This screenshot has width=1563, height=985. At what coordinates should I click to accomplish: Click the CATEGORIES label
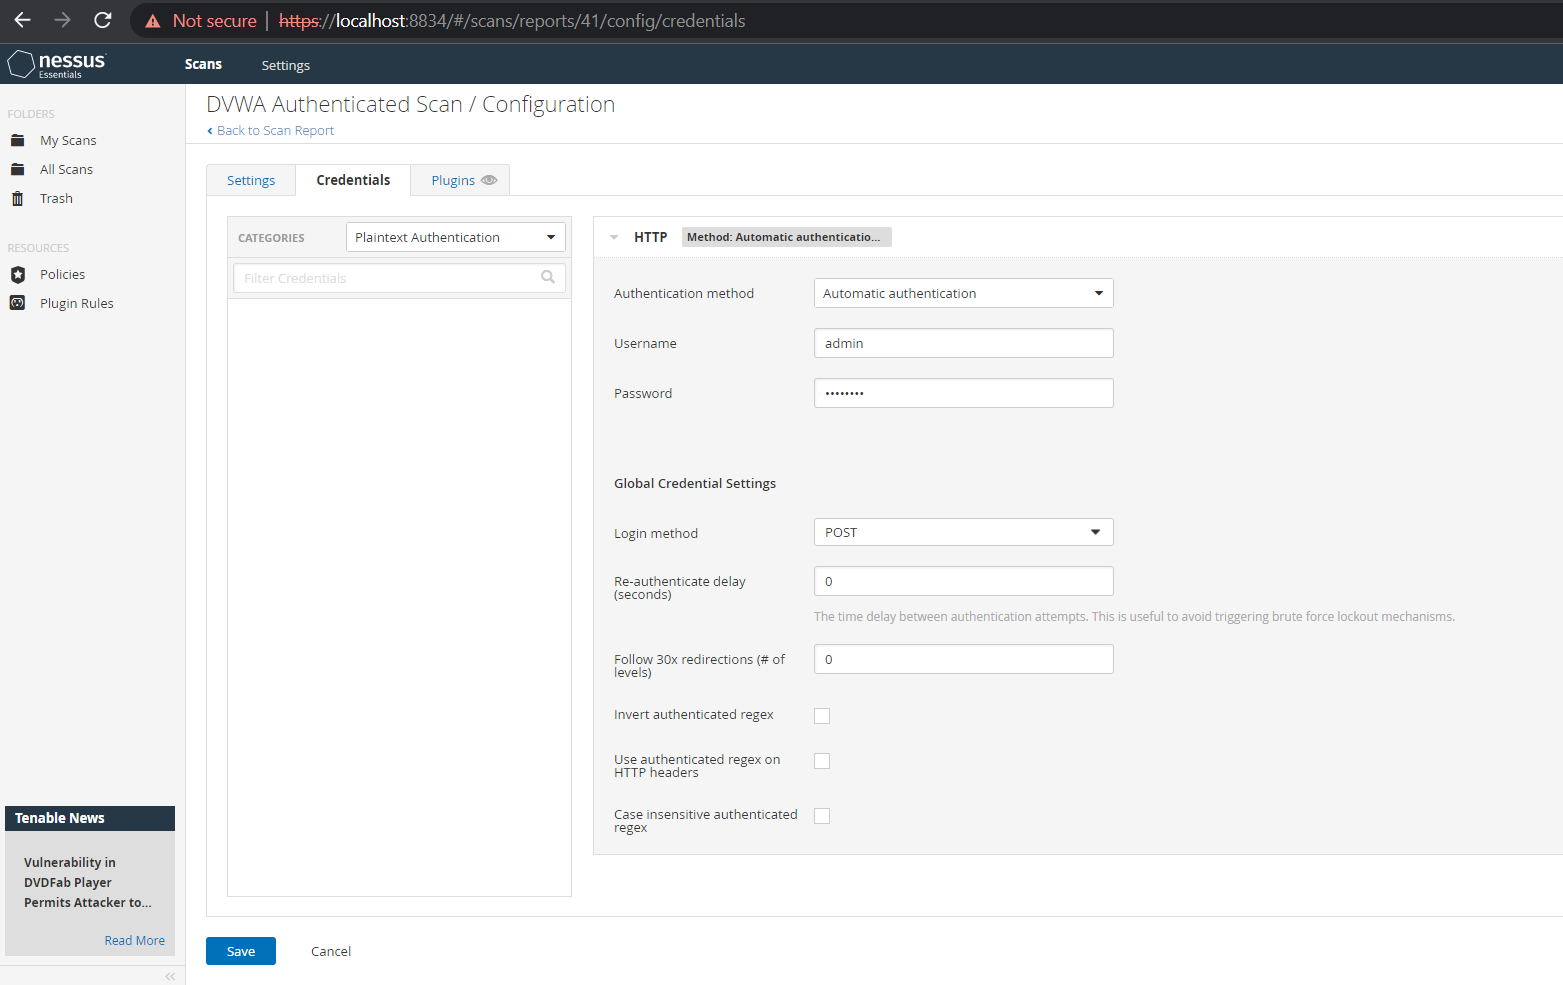(271, 238)
